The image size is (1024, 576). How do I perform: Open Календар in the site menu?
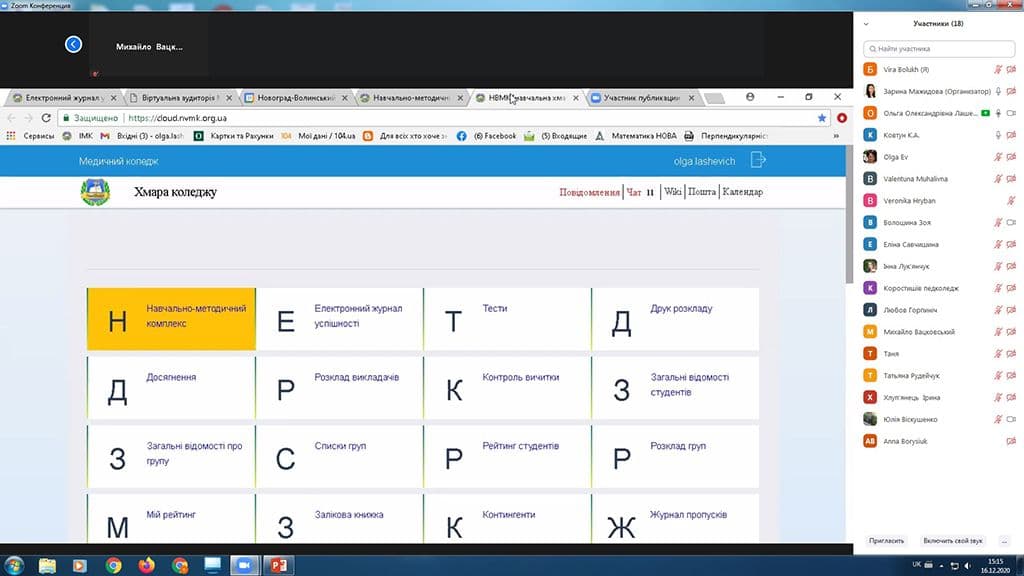click(743, 192)
